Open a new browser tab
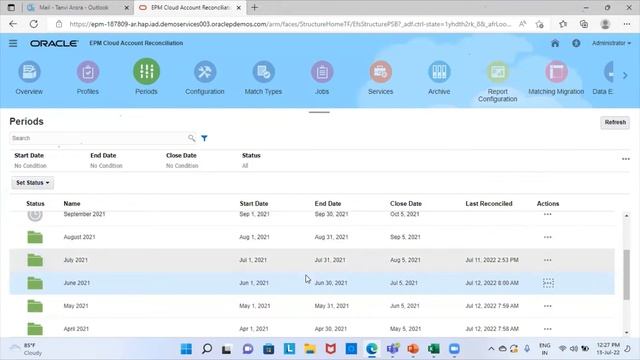The image size is (640, 360). coord(255,7)
